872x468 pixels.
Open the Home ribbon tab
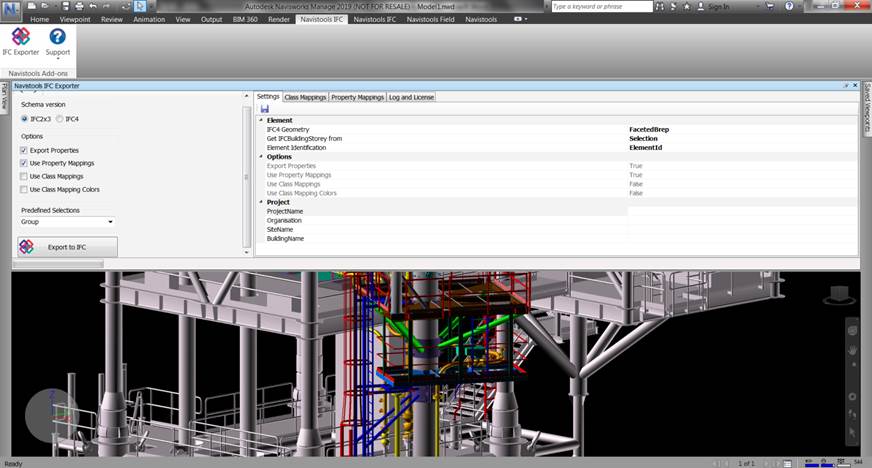tap(39, 19)
